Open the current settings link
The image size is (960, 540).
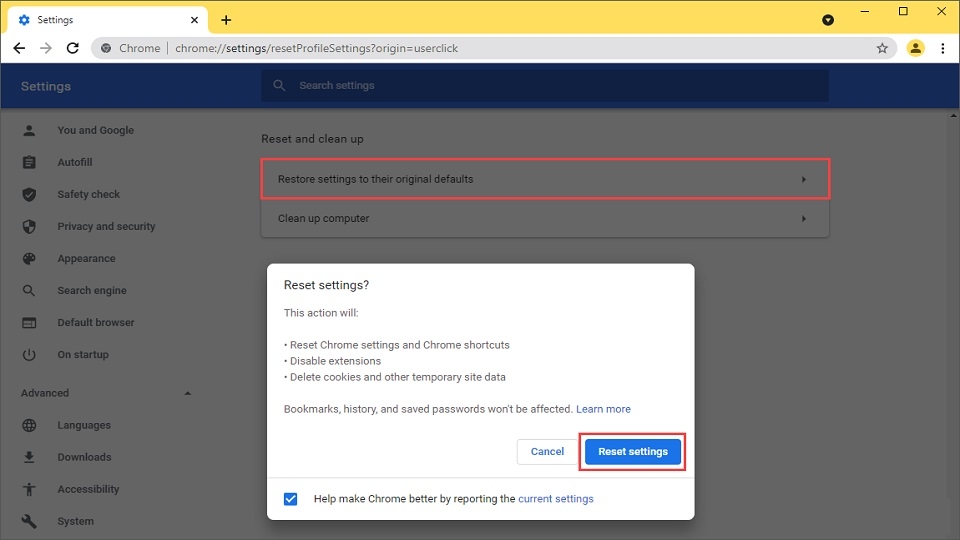(x=555, y=499)
